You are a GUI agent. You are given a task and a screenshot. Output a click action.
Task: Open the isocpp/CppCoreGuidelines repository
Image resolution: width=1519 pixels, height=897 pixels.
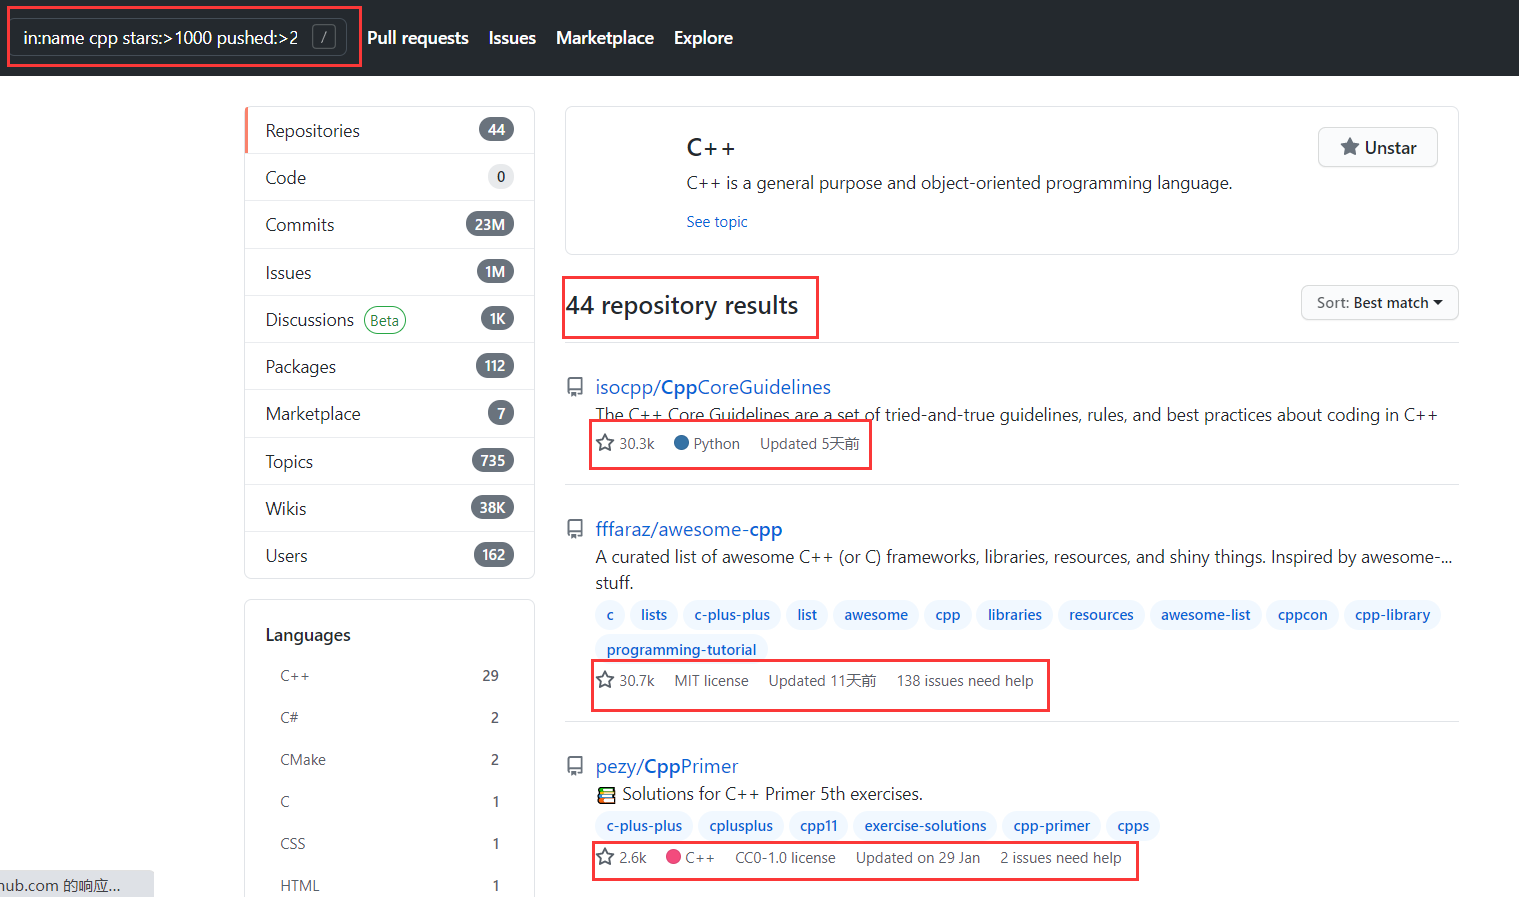713,387
